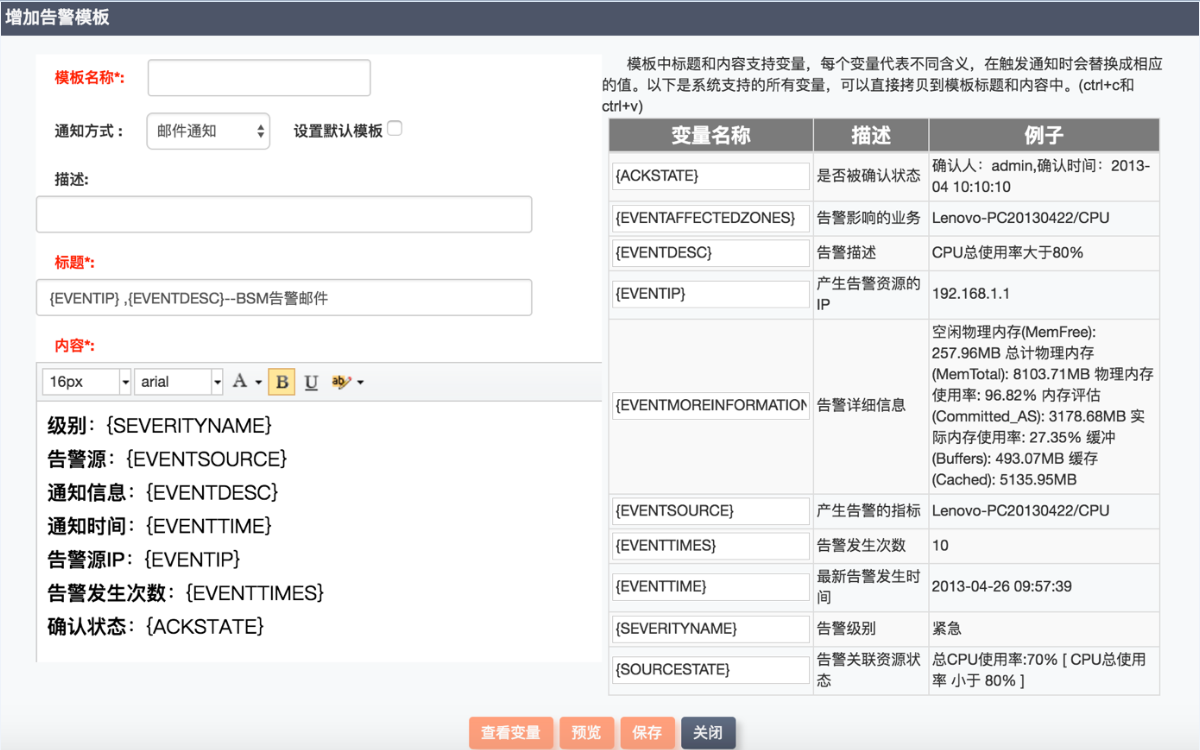Click the text highlight color icon
The image size is (1200, 750).
pyautogui.click(x=341, y=382)
